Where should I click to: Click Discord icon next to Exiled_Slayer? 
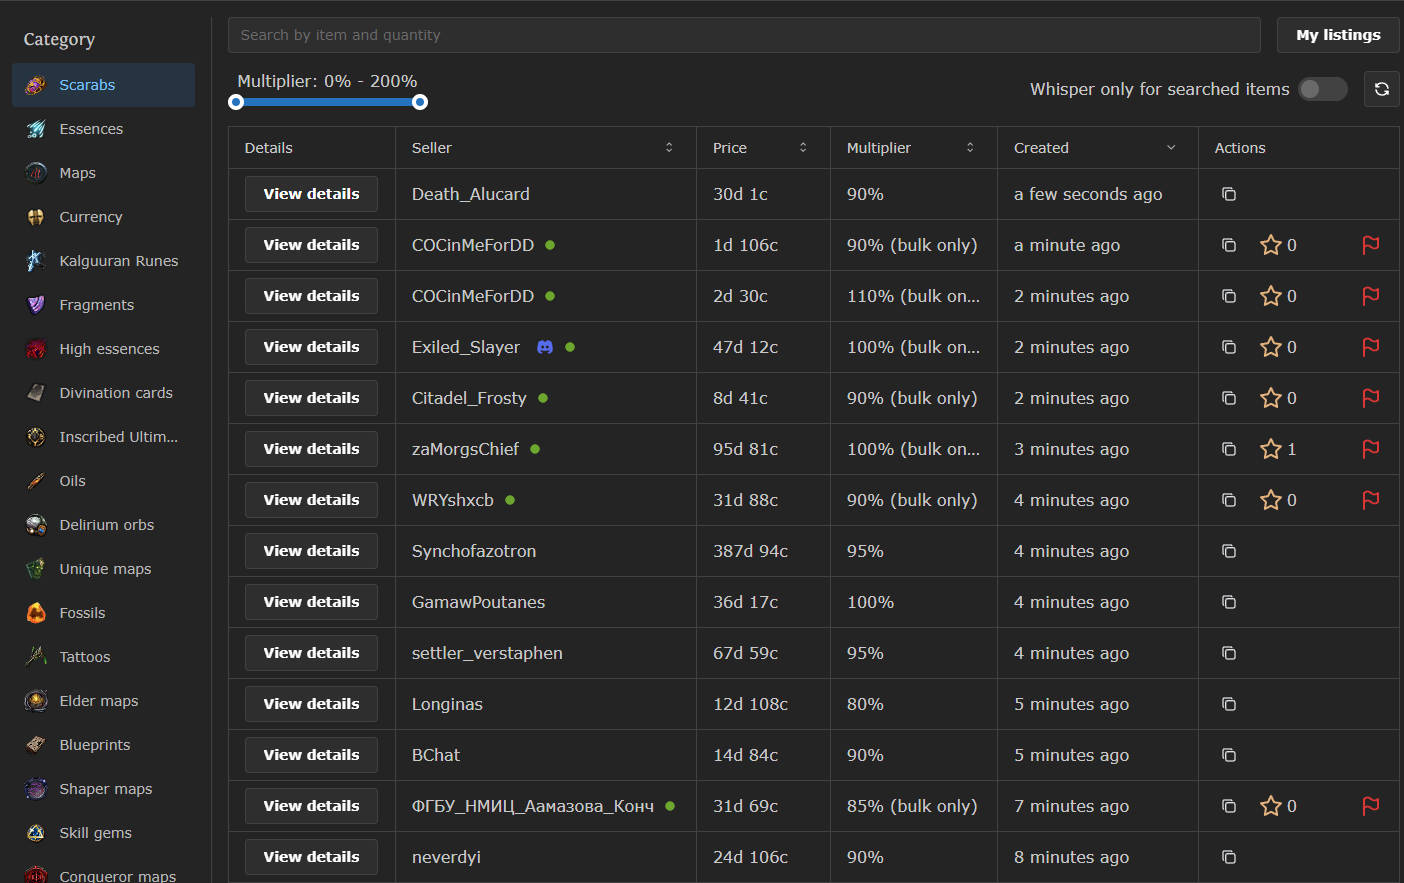(x=545, y=347)
